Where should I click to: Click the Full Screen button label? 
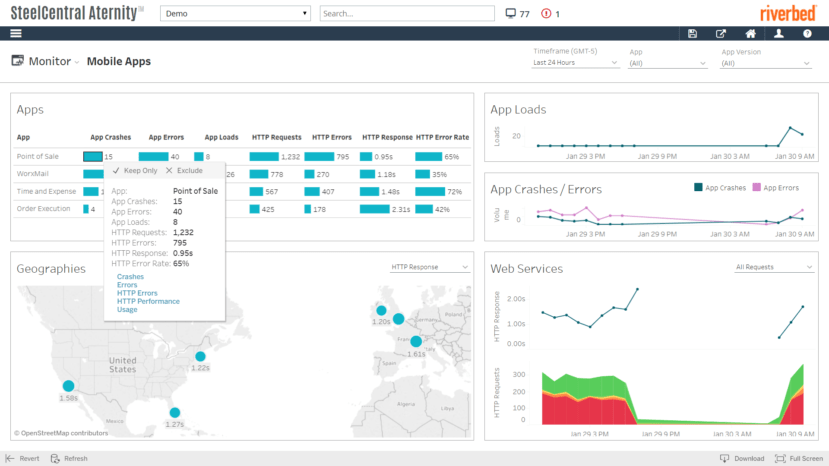coord(806,459)
